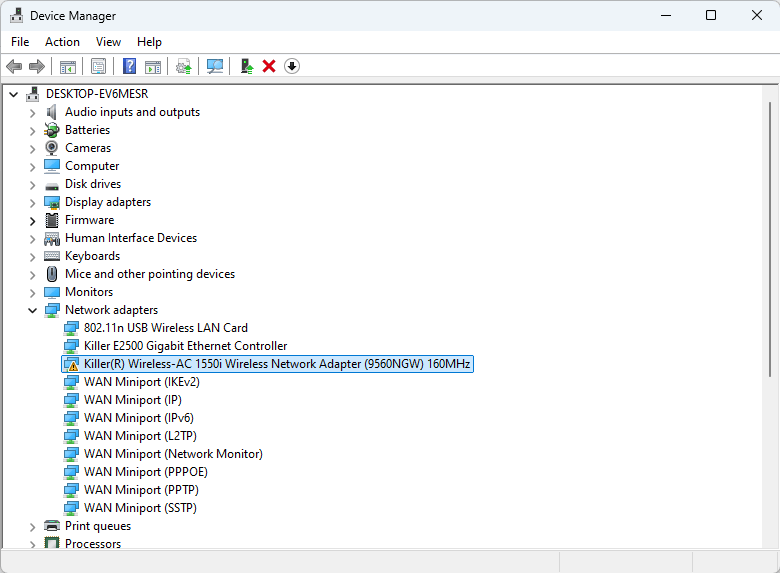Viewport: 780px width, 573px height.
Task: Select the Monitors label
Action: 89,291
